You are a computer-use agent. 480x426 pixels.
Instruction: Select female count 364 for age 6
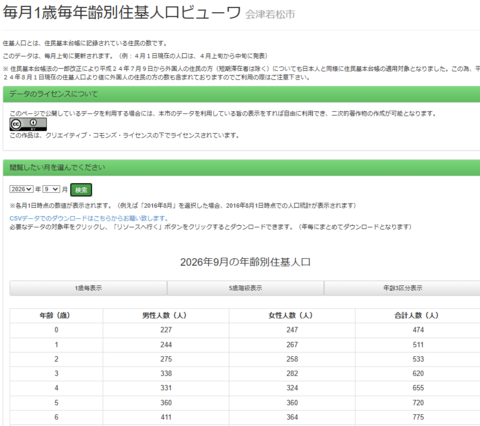292,417
